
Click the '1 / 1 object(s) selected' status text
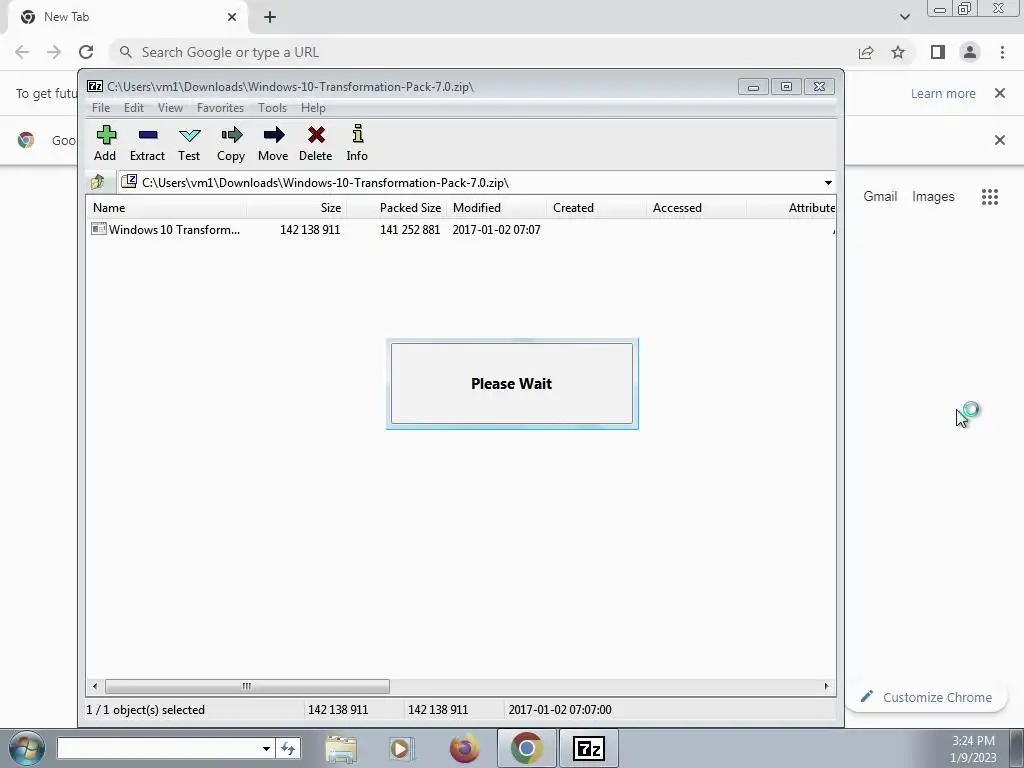coord(146,710)
